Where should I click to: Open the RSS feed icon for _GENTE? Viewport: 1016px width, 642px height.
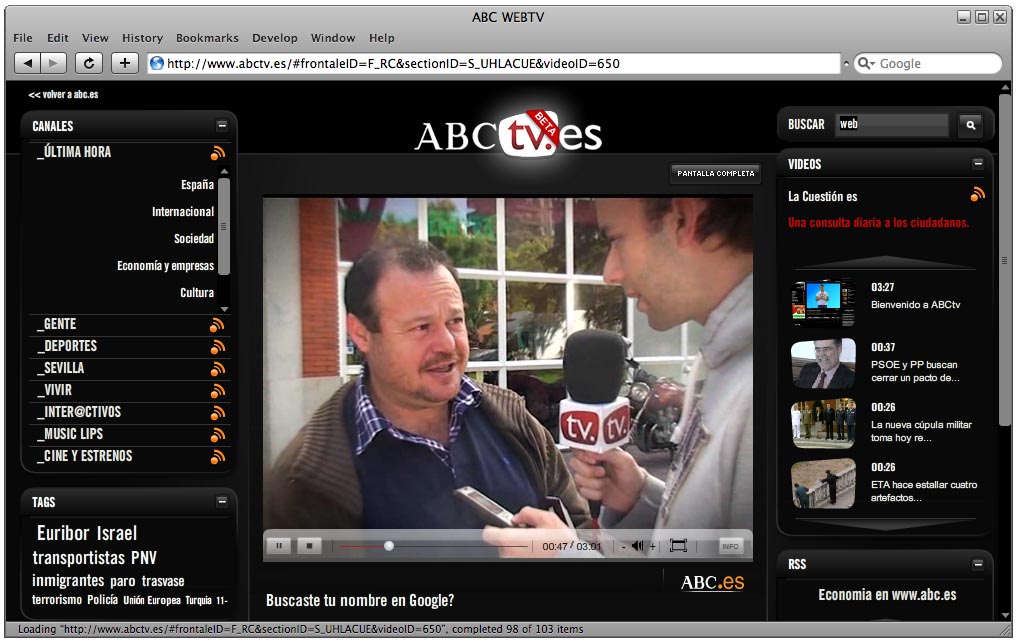[x=218, y=325]
